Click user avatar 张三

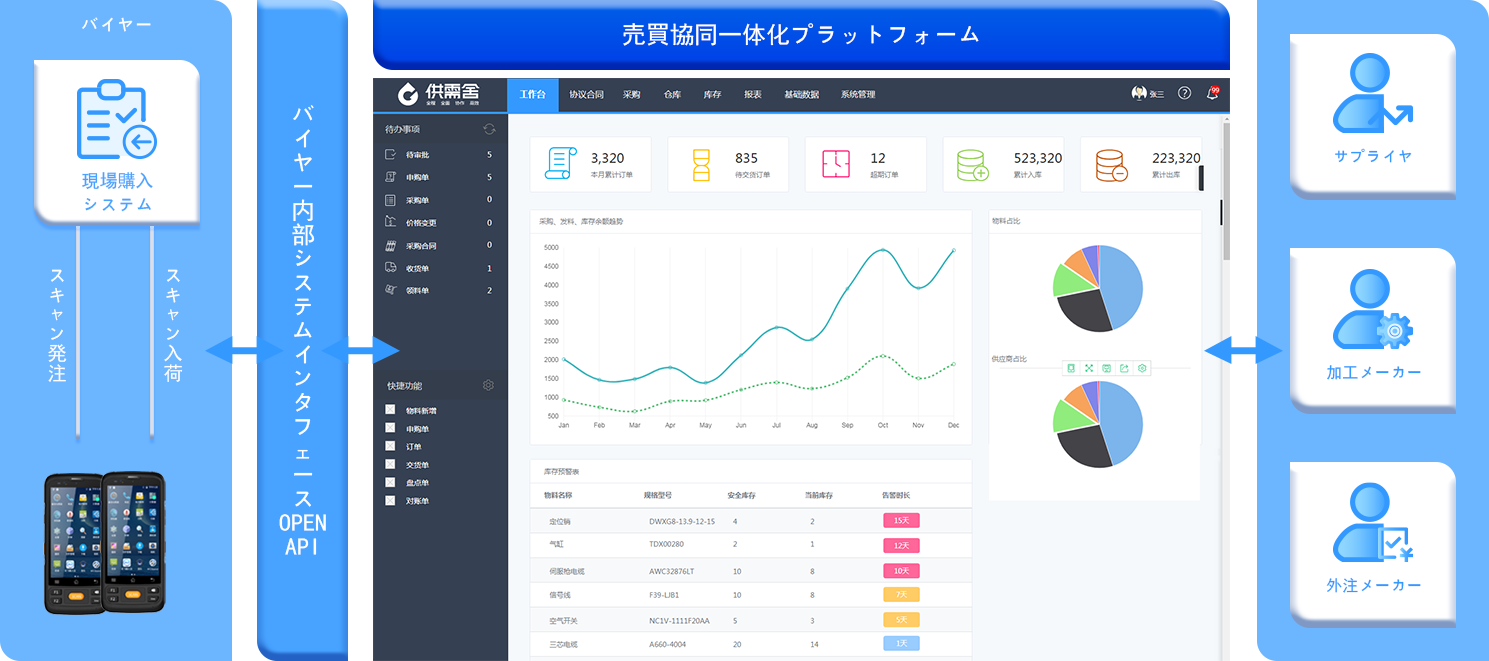click(1139, 93)
